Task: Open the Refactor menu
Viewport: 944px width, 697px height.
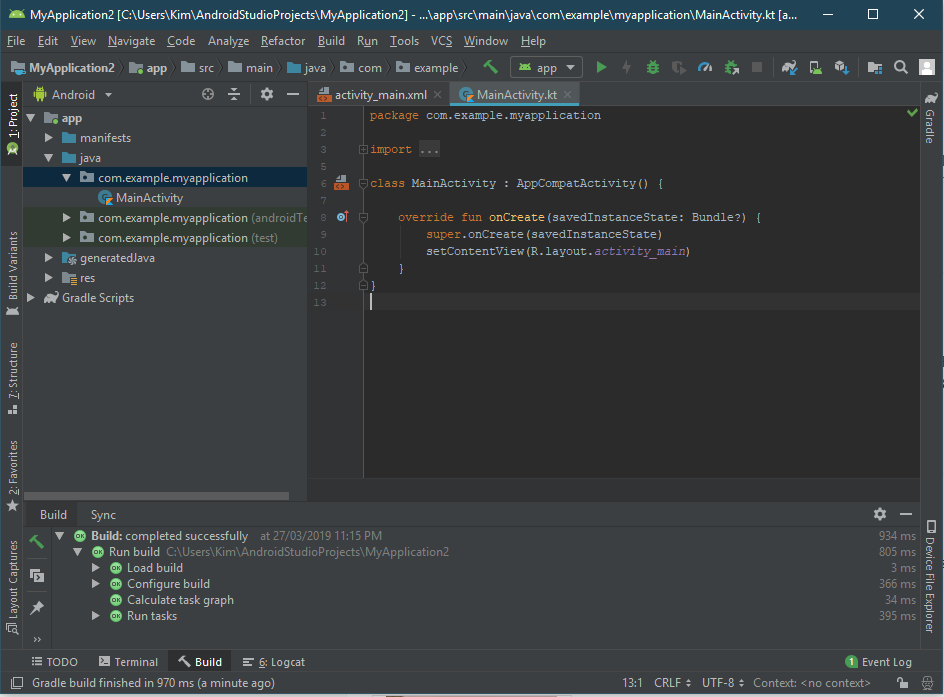Action: tap(283, 41)
